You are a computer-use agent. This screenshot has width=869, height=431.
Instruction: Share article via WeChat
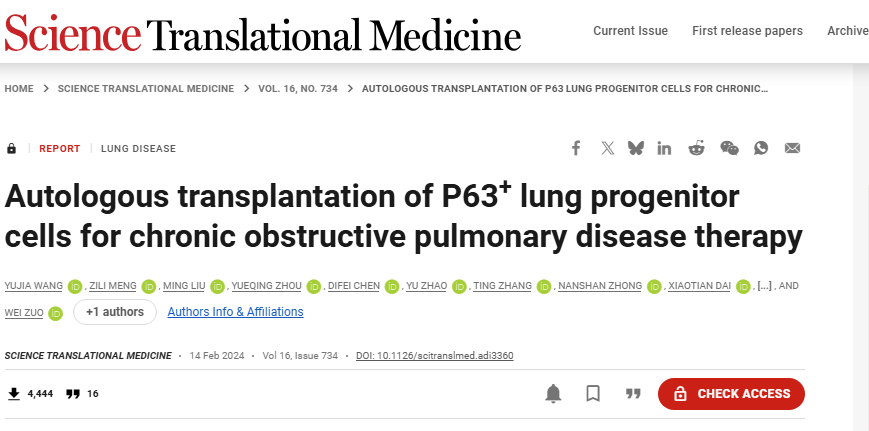730,148
